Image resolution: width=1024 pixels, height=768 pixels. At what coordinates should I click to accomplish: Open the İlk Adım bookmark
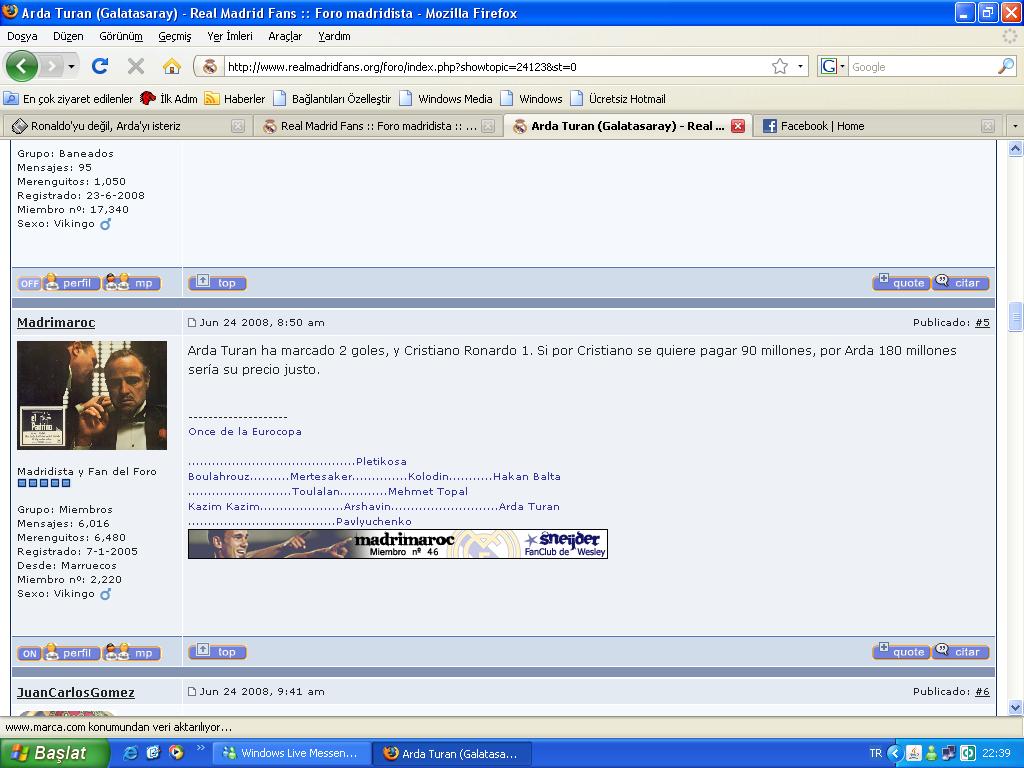pos(169,99)
